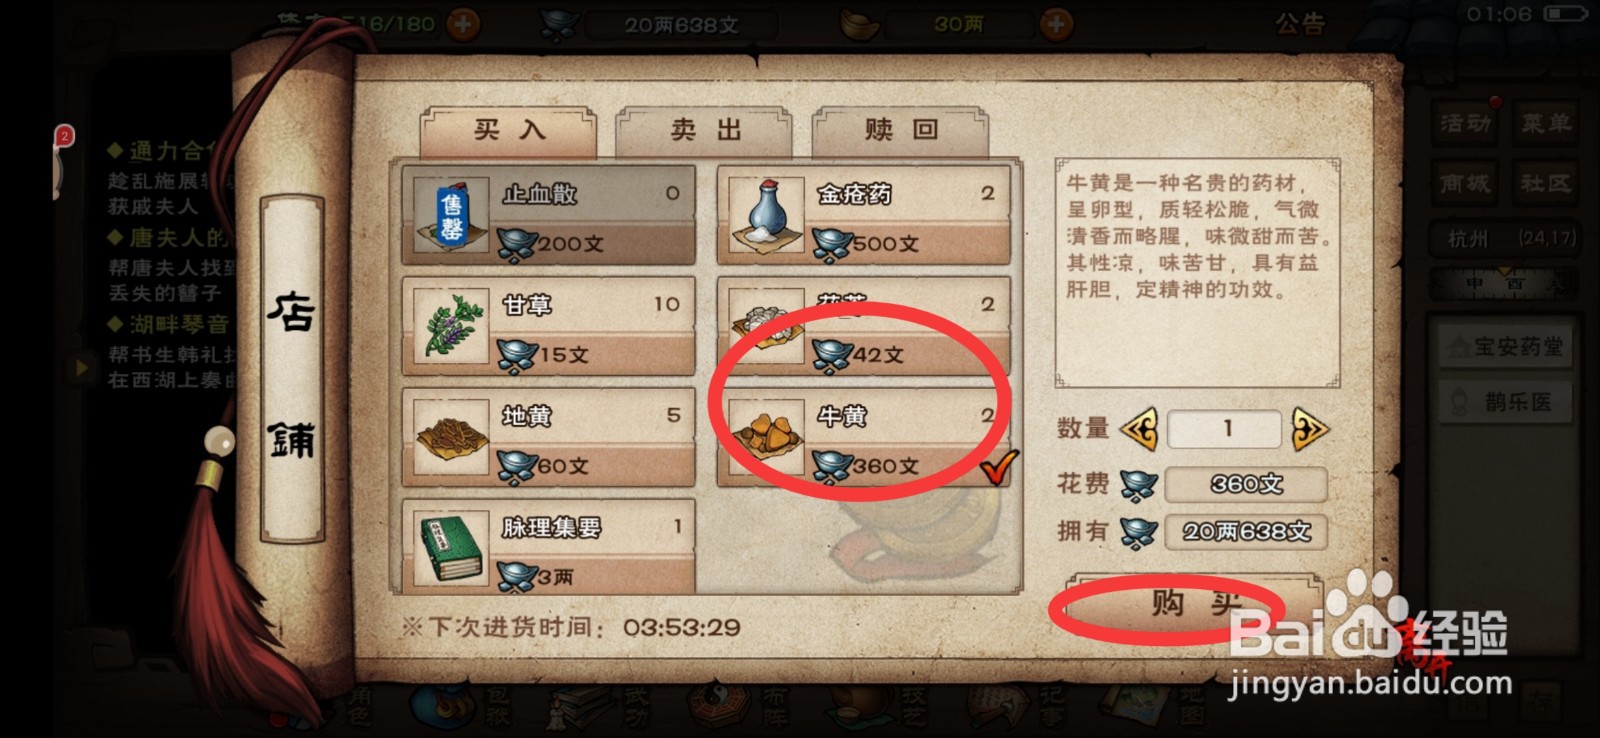Open the 买入 tab
Image resolution: width=1600 pixels, height=738 pixels.
coord(509,131)
